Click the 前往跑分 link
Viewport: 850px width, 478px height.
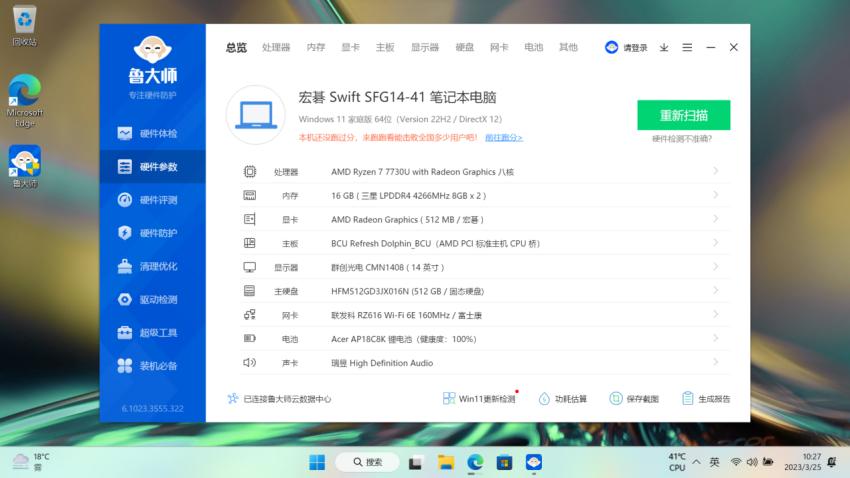(504, 138)
